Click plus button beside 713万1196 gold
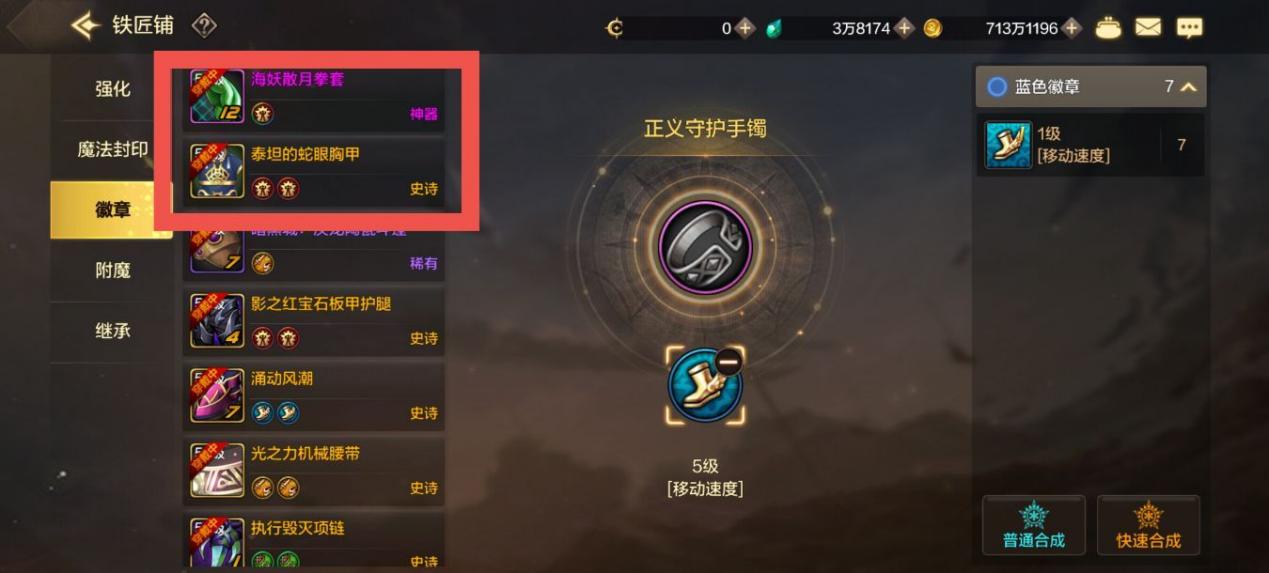The width and height of the screenshot is (1269, 573). (x=1072, y=28)
